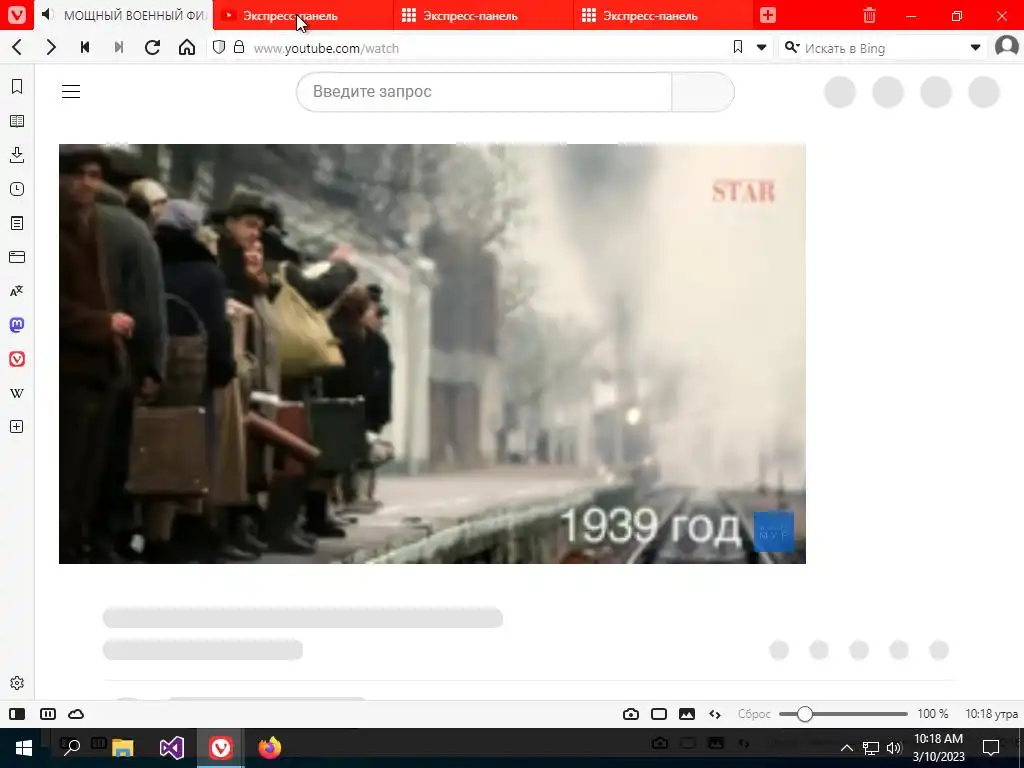Show site info via padlock icon
This screenshot has width=1024, height=768.
click(x=239, y=47)
